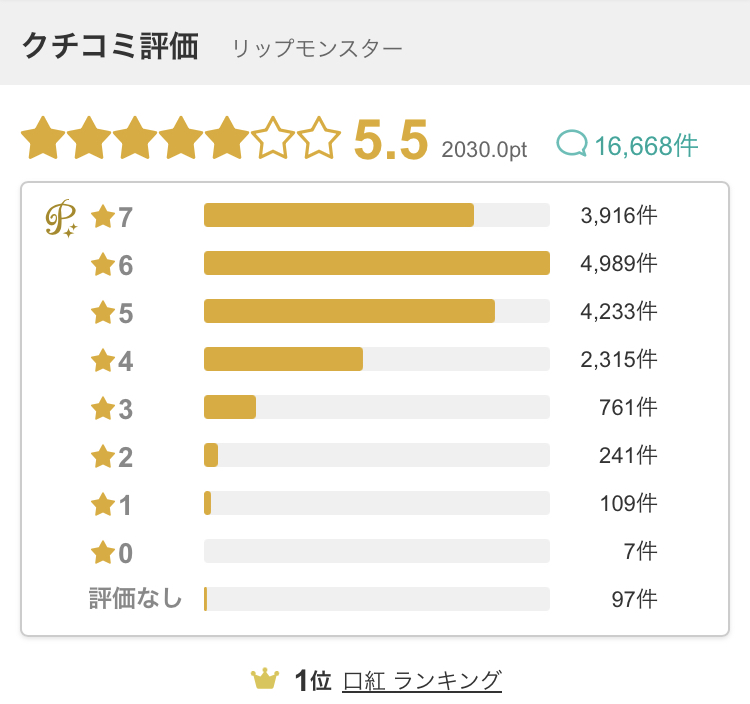750x704 pixels.
Task: Click the 1-star rating row label
Action: click(111, 505)
